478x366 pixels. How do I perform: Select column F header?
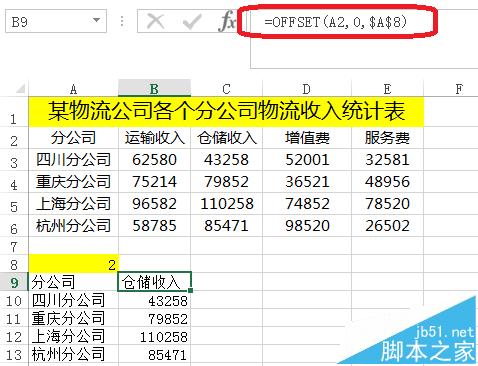459,89
